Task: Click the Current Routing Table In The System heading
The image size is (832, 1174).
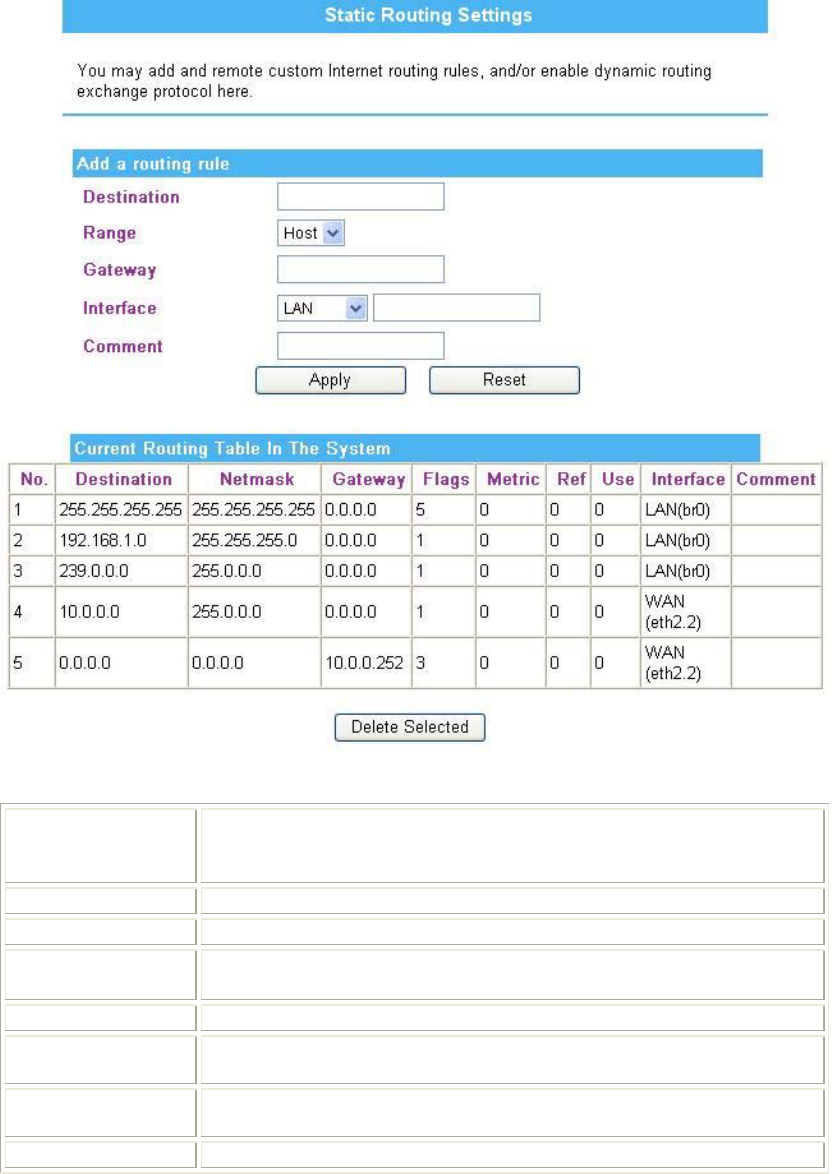Action: pos(232,449)
